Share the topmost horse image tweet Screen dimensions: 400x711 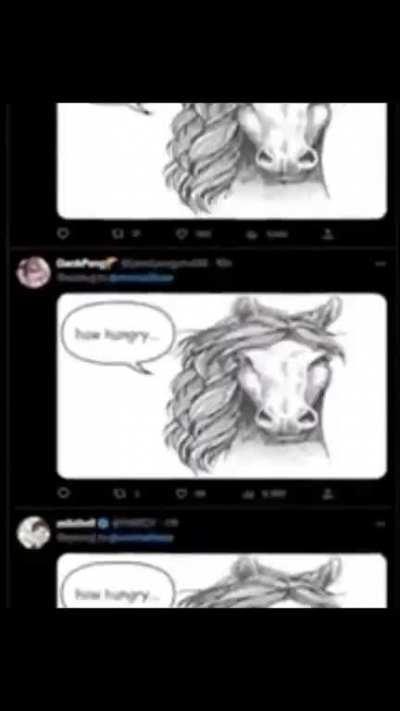[328, 234]
